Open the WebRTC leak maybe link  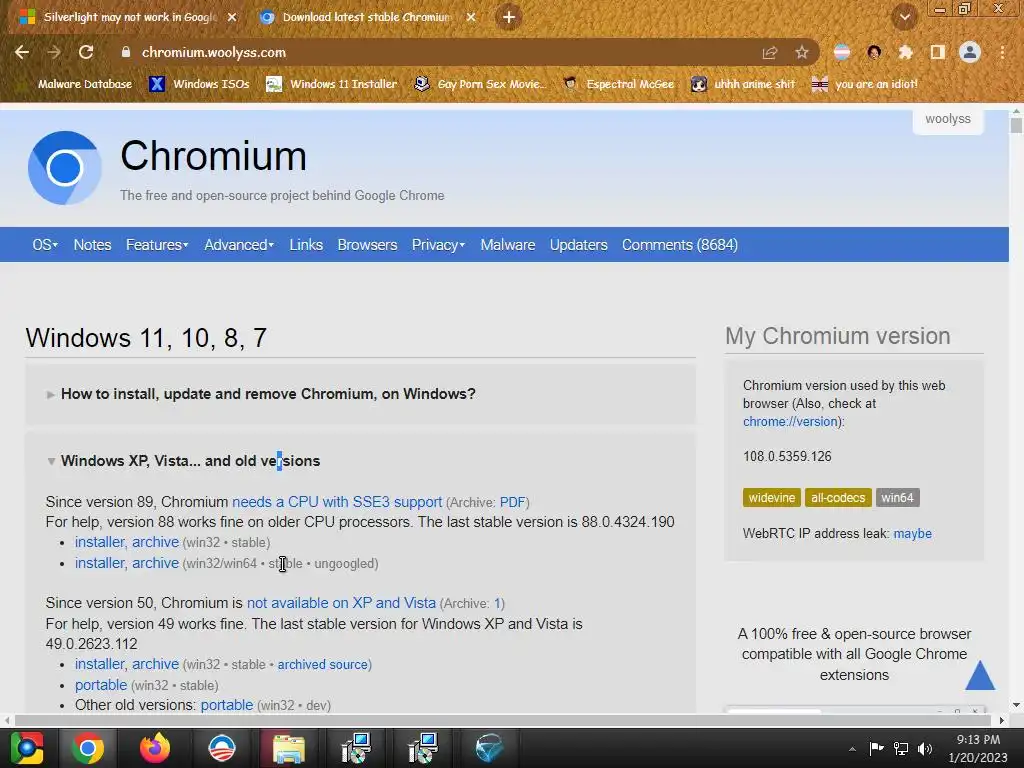point(912,534)
